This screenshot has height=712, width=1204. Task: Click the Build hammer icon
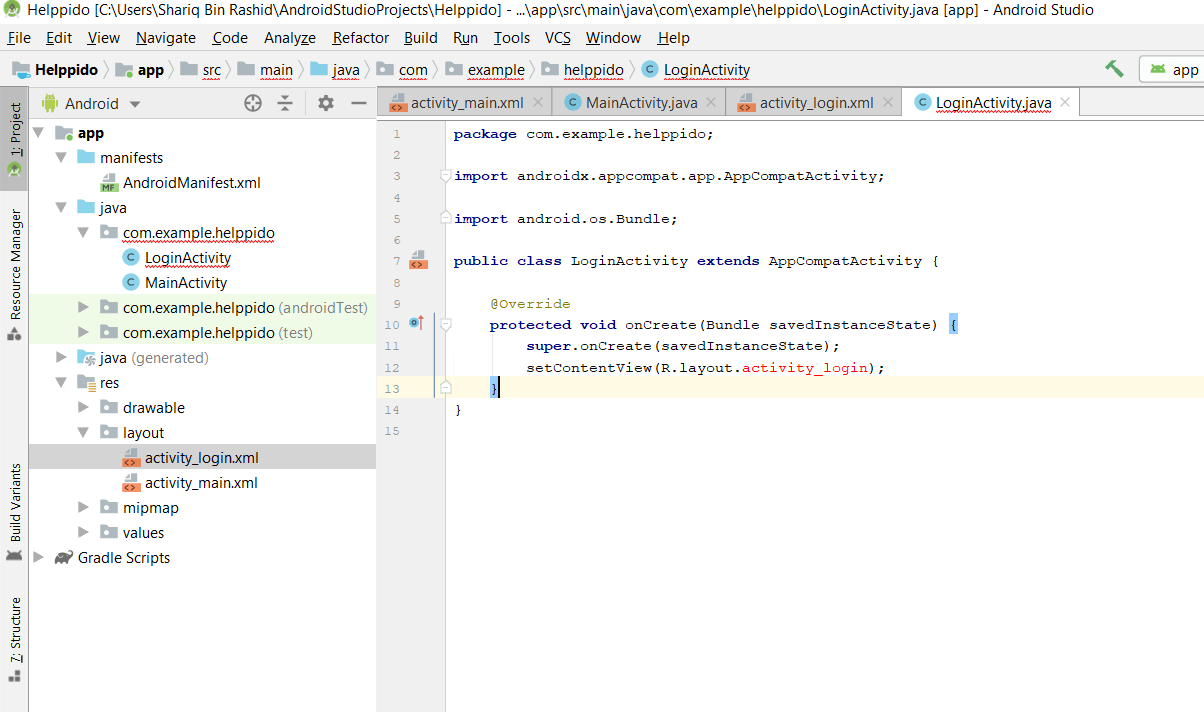coord(1114,68)
